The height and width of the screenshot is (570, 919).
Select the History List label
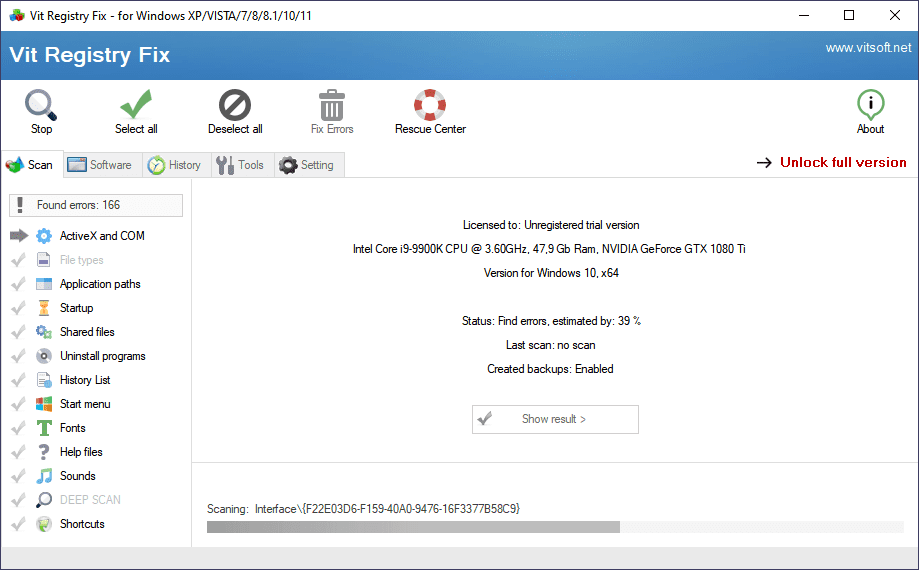[x=85, y=380]
